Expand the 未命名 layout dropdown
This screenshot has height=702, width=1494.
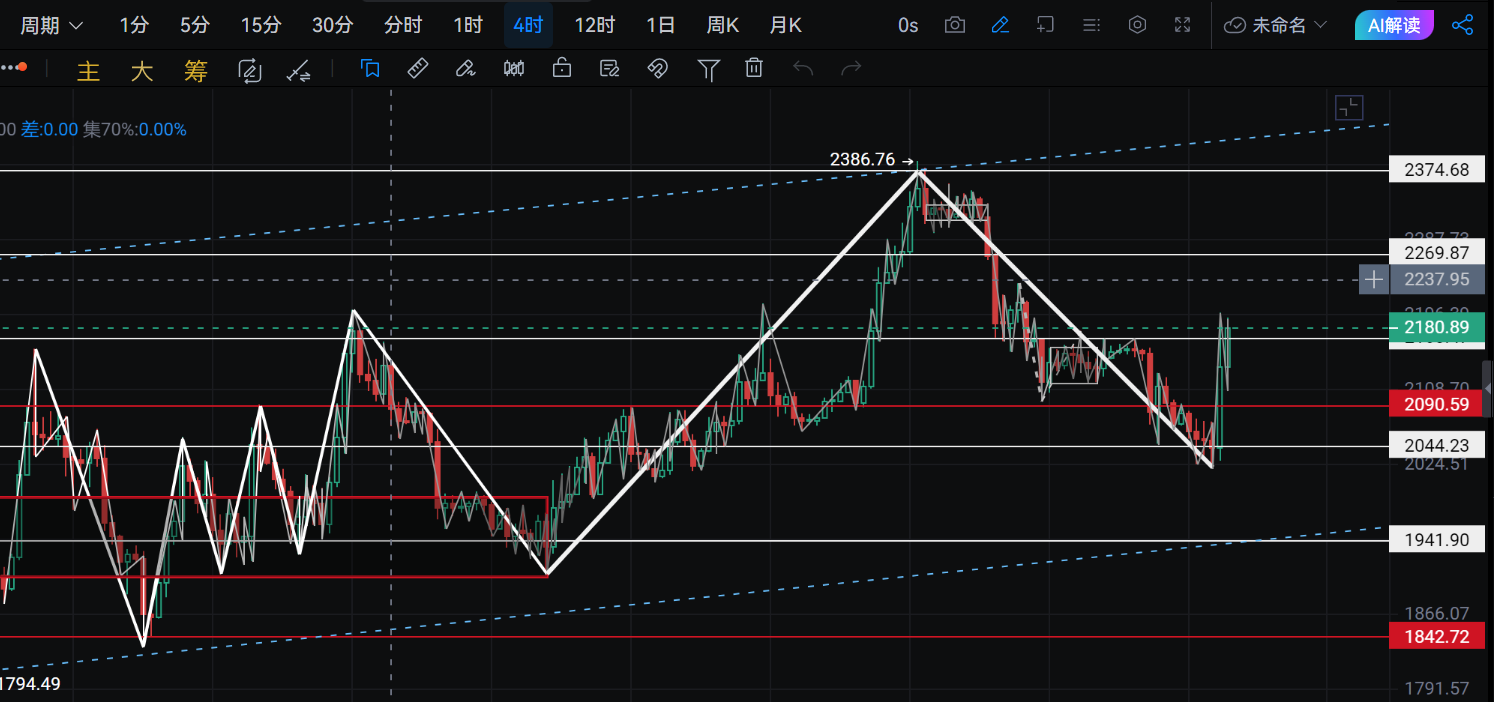click(x=1277, y=25)
